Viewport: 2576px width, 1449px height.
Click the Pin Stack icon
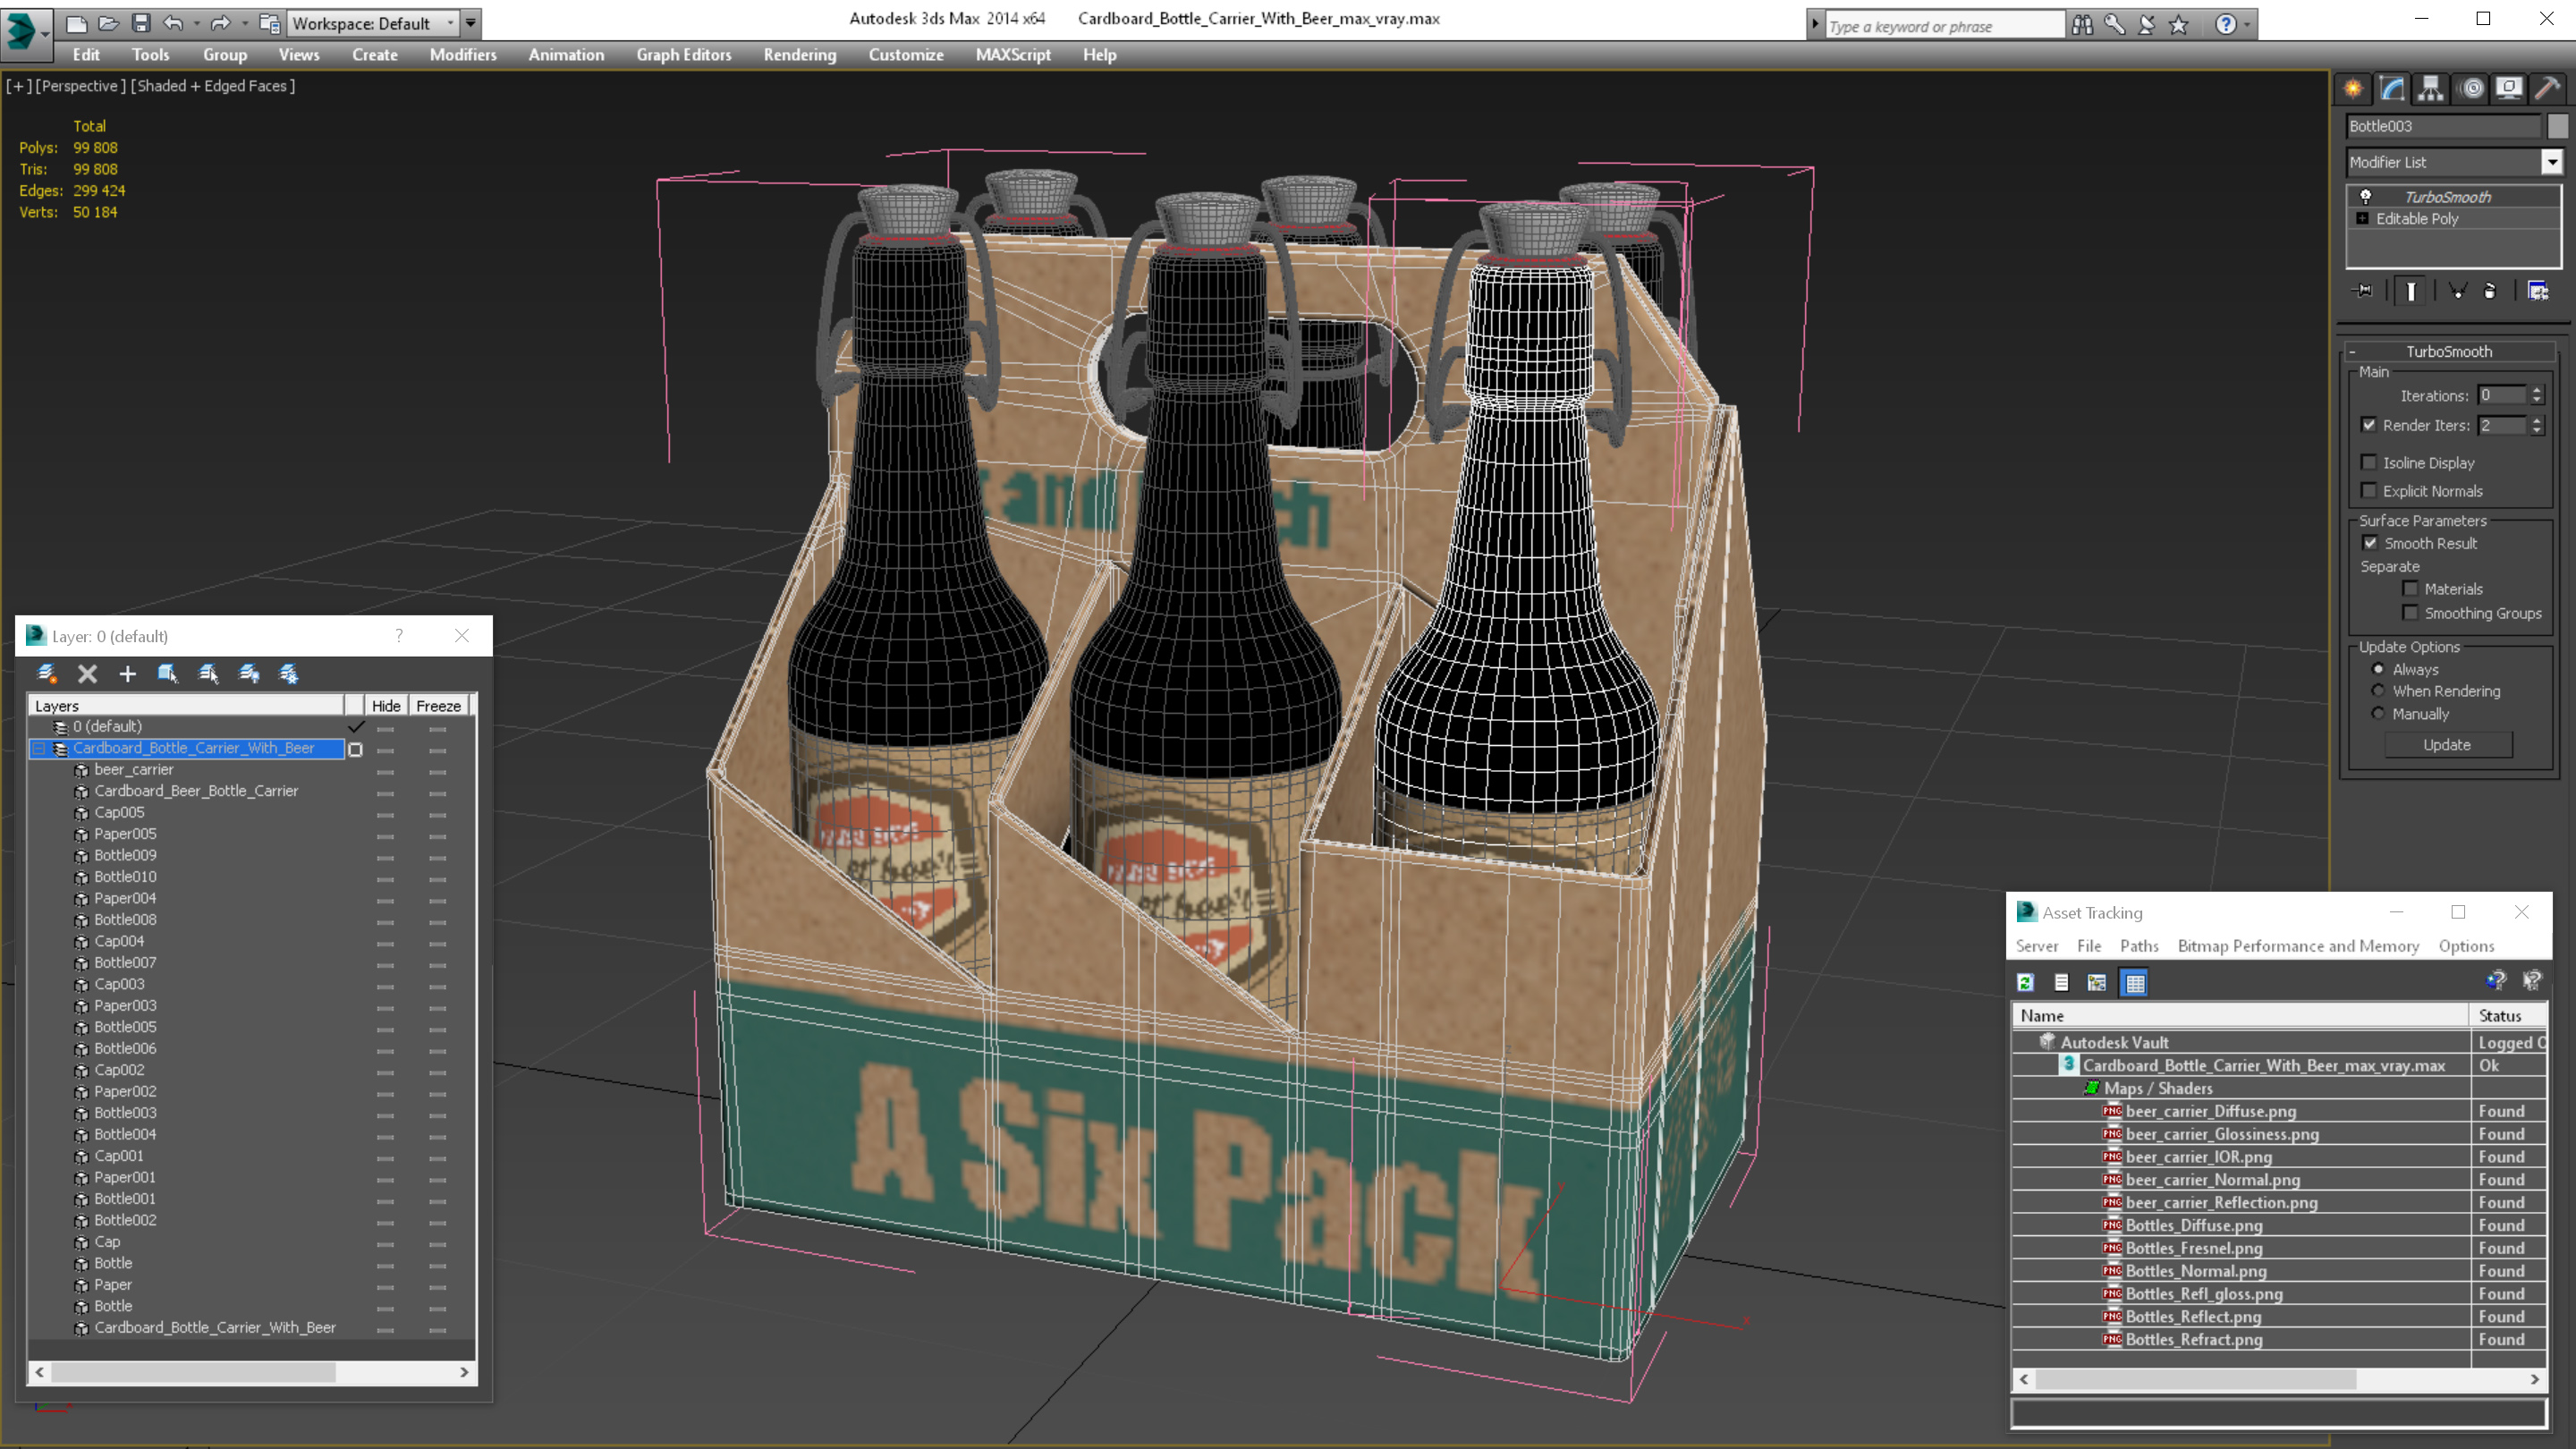coord(2364,291)
